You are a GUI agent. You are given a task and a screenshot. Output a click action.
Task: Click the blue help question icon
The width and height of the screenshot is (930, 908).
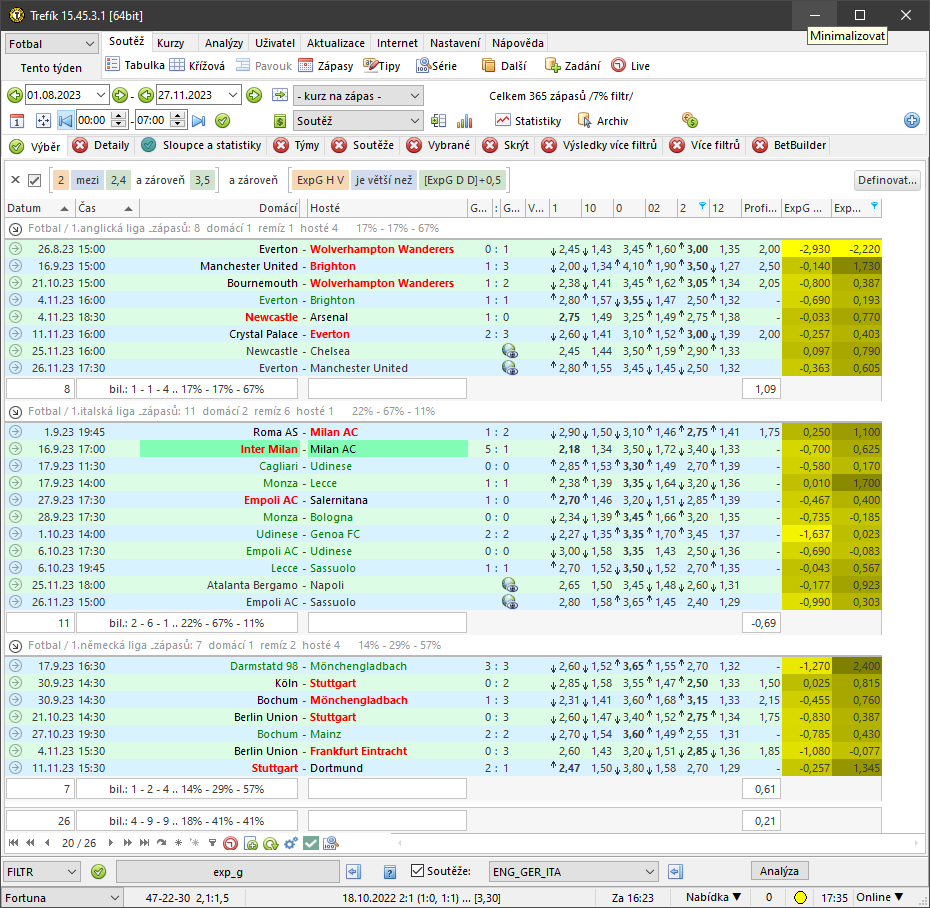(x=390, y=872)
